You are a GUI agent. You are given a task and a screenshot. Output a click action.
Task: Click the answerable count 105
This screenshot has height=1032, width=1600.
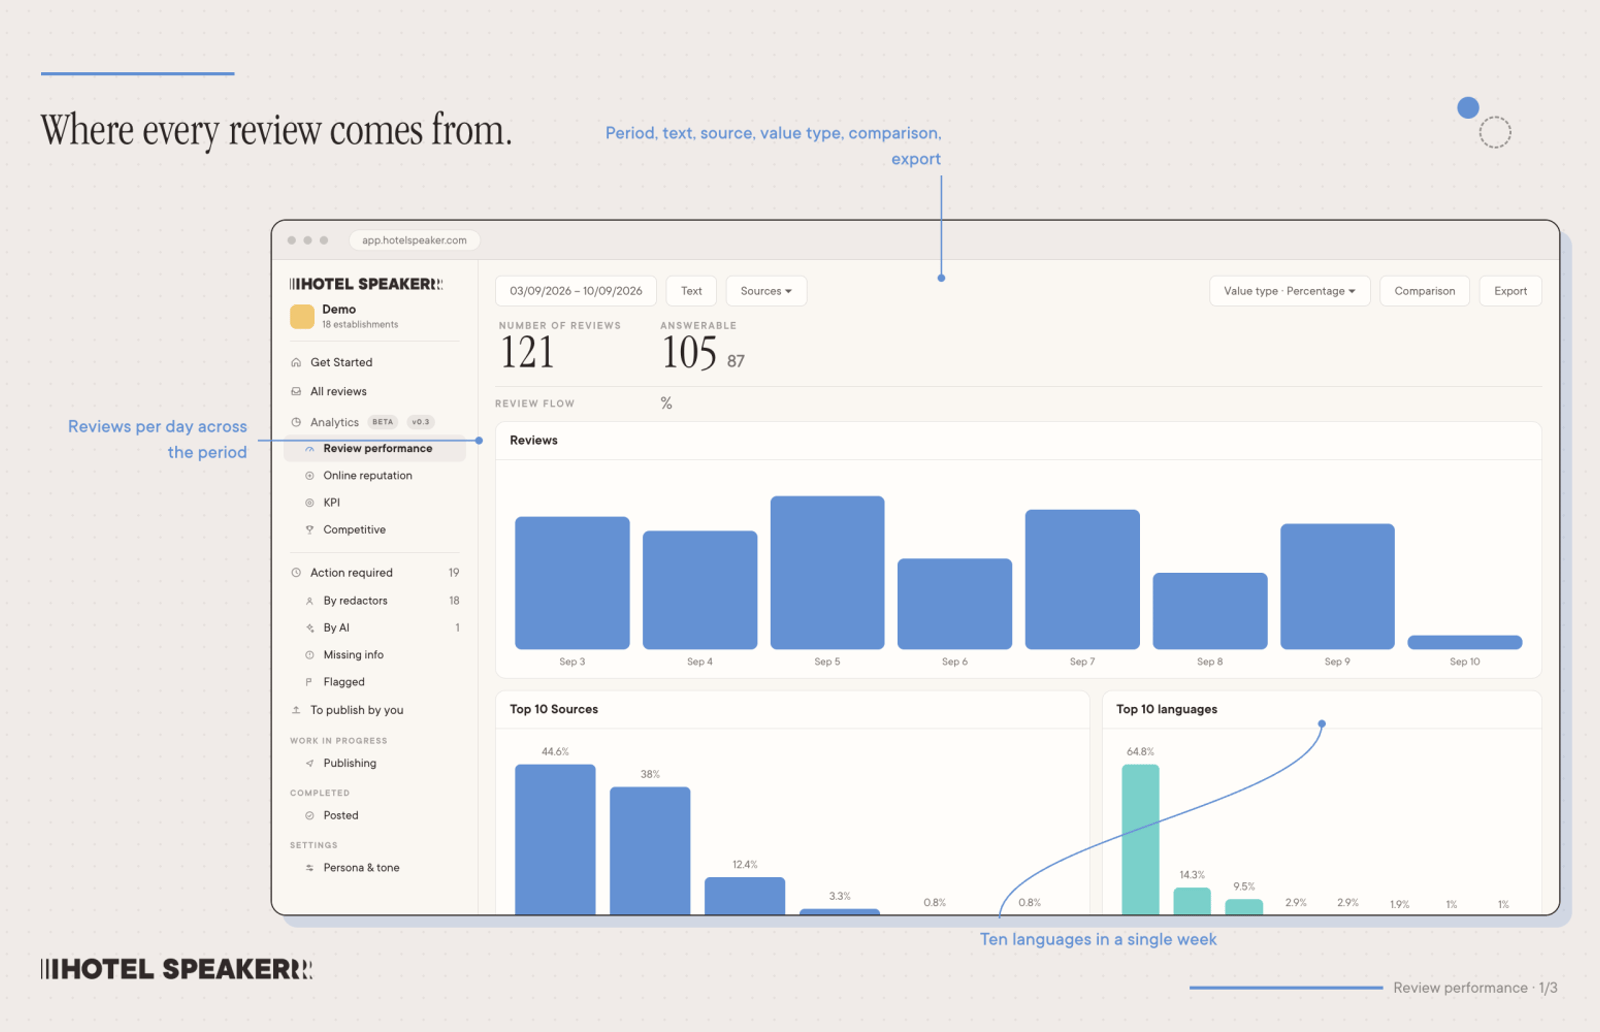690,352
